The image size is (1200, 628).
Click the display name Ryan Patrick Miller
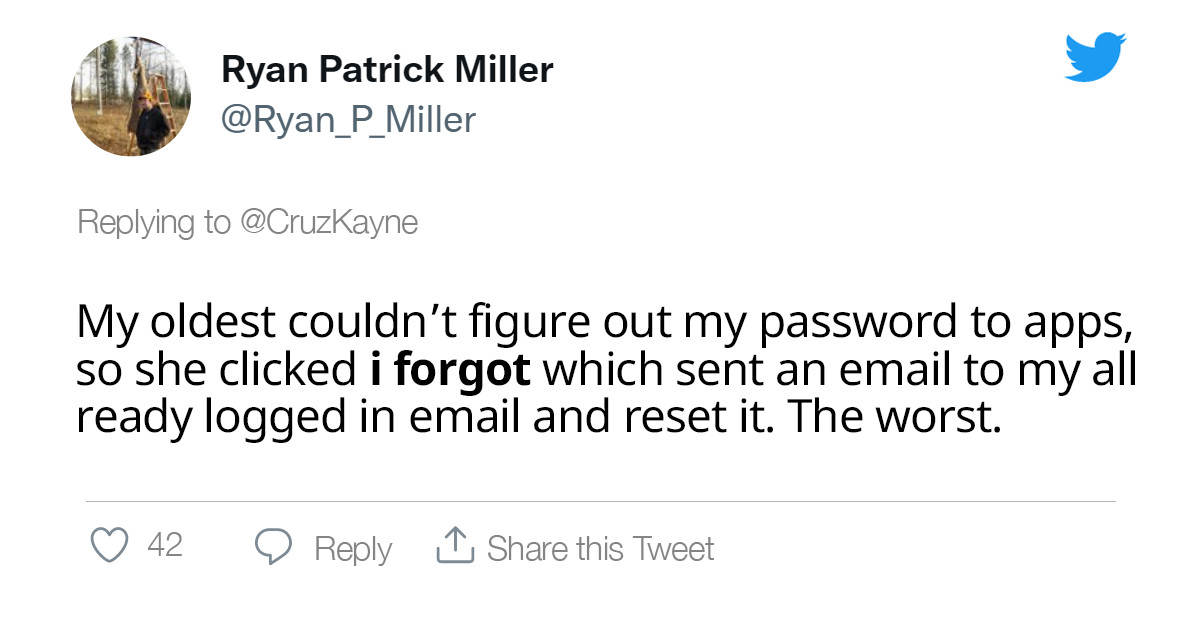click(386, 70)
